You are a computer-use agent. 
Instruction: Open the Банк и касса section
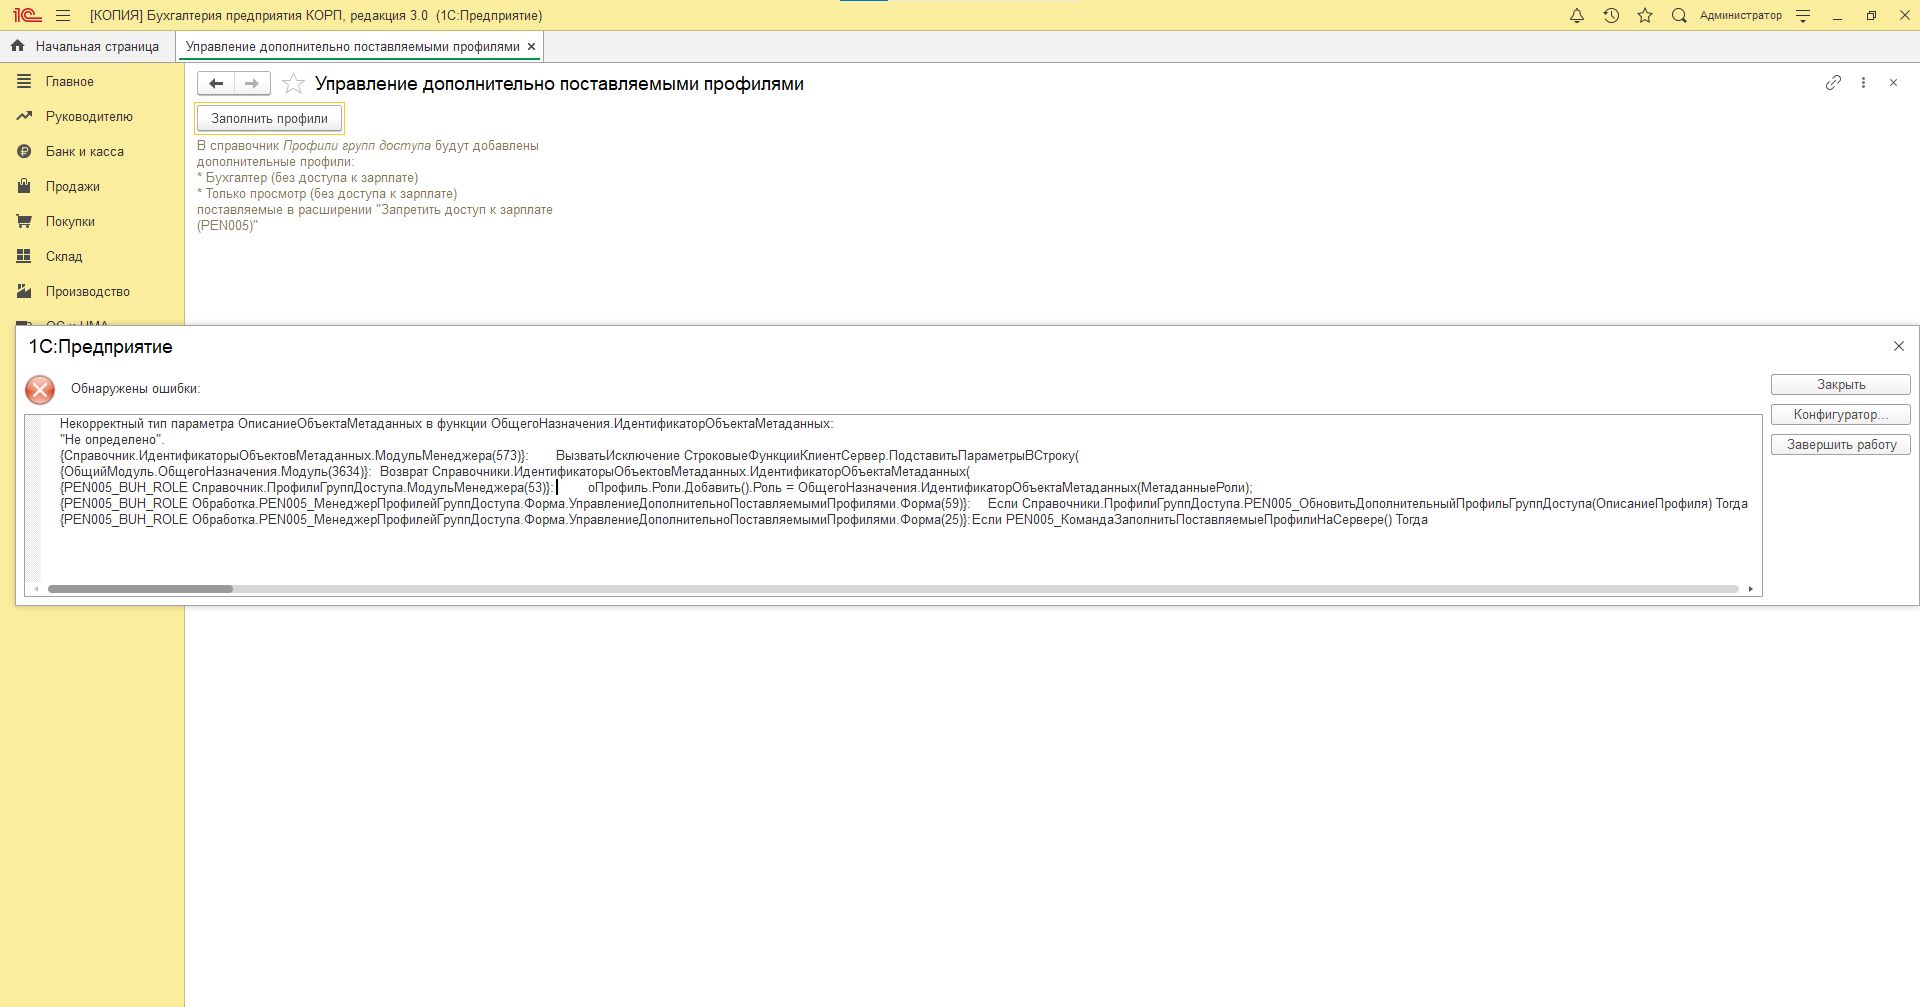(x=85, y=152)
